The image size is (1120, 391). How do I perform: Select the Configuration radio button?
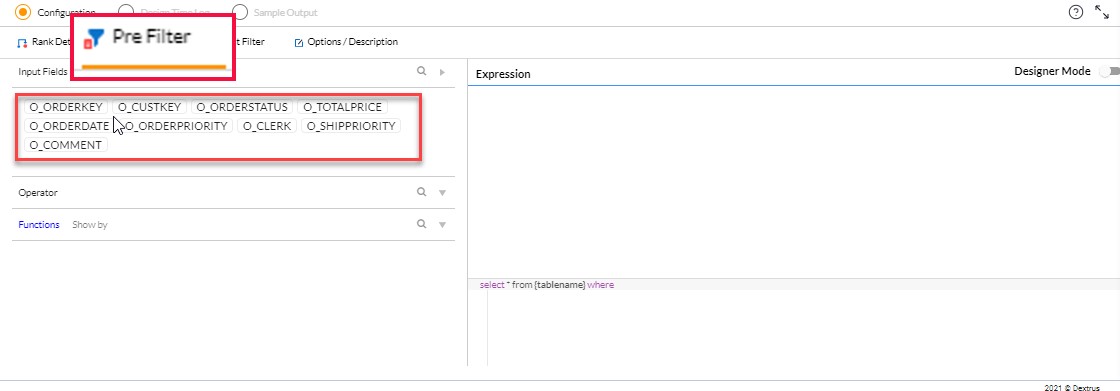click(23, 12)
